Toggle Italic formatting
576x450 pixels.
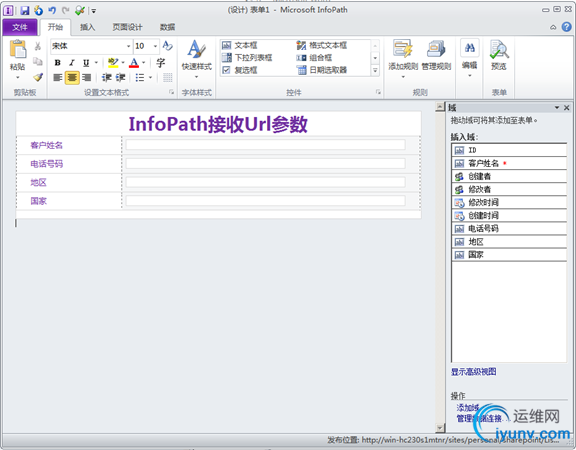tap(72, 63)
